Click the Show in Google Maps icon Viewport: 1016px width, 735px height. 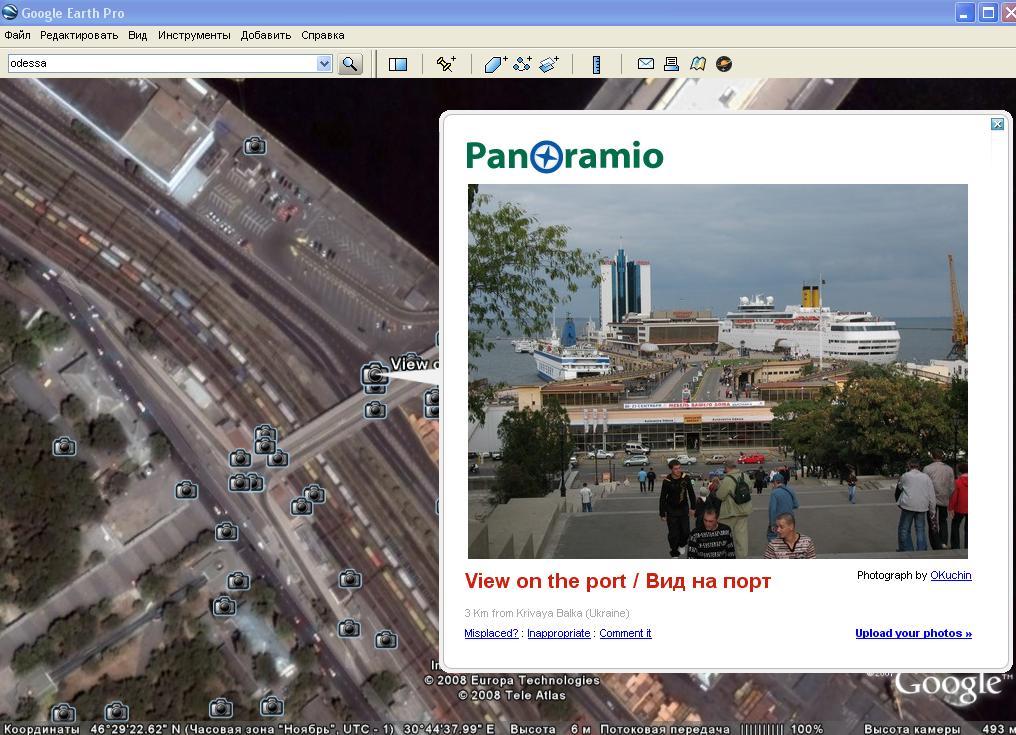click(x=698, y=64)
